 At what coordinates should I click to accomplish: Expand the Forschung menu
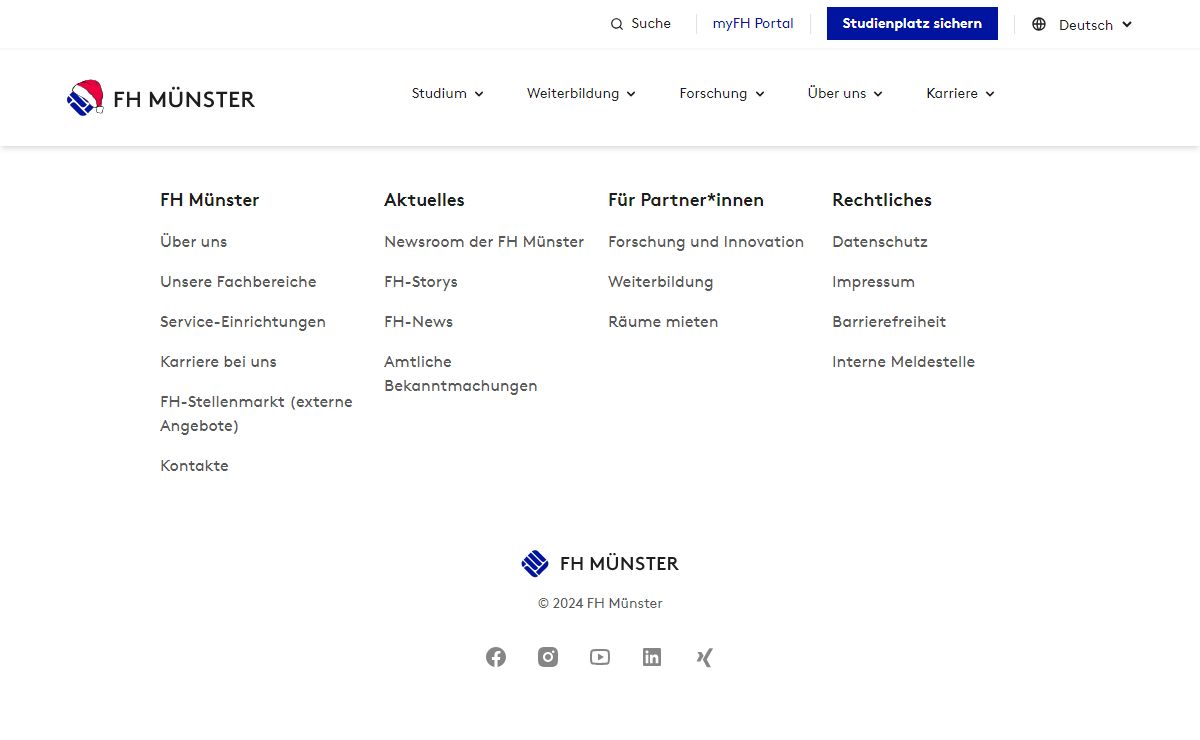[x=721, y=94]
